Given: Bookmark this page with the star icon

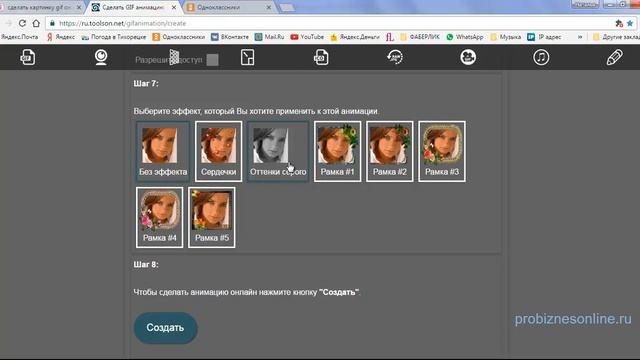Looking at the screenshot, I should [630, 23].
